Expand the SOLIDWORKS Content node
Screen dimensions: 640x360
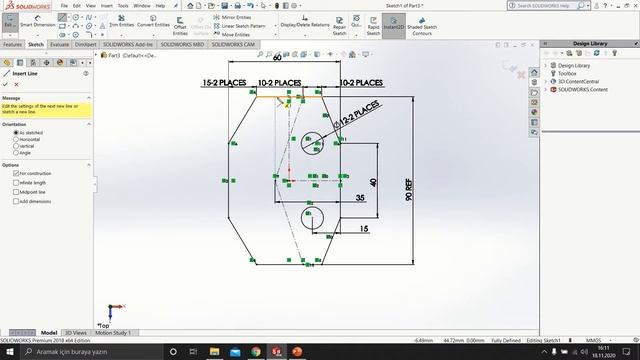[546, 89]
